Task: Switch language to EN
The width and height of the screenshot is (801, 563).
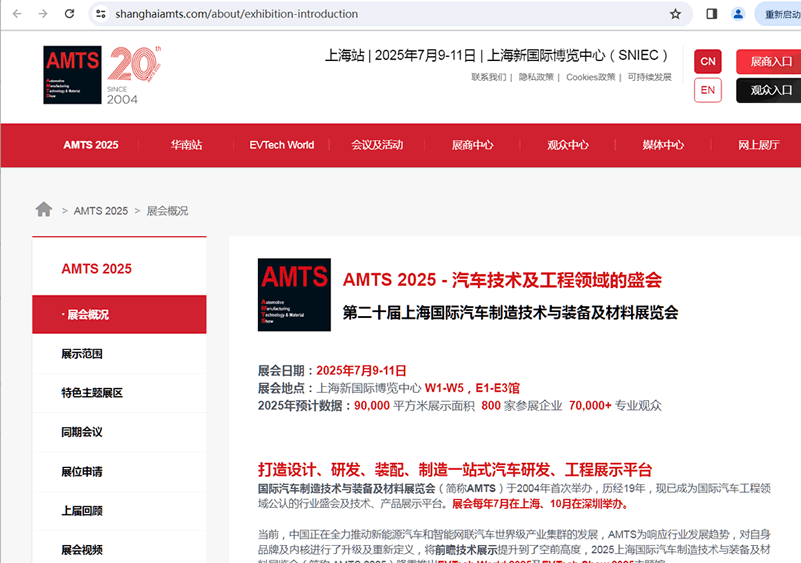Action: point(708,90)
